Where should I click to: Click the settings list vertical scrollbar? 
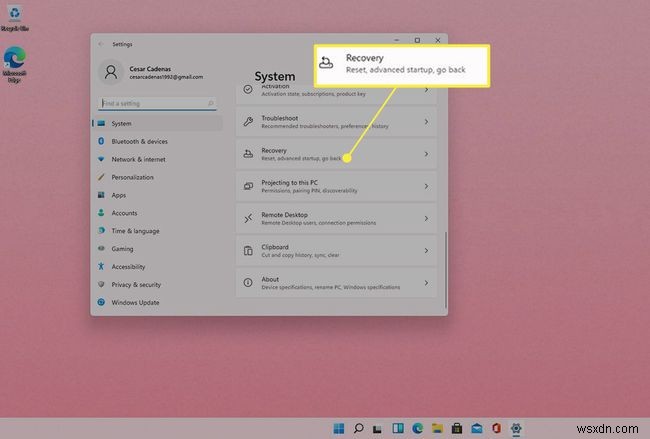pyautogui.click(x=446, y=269)
